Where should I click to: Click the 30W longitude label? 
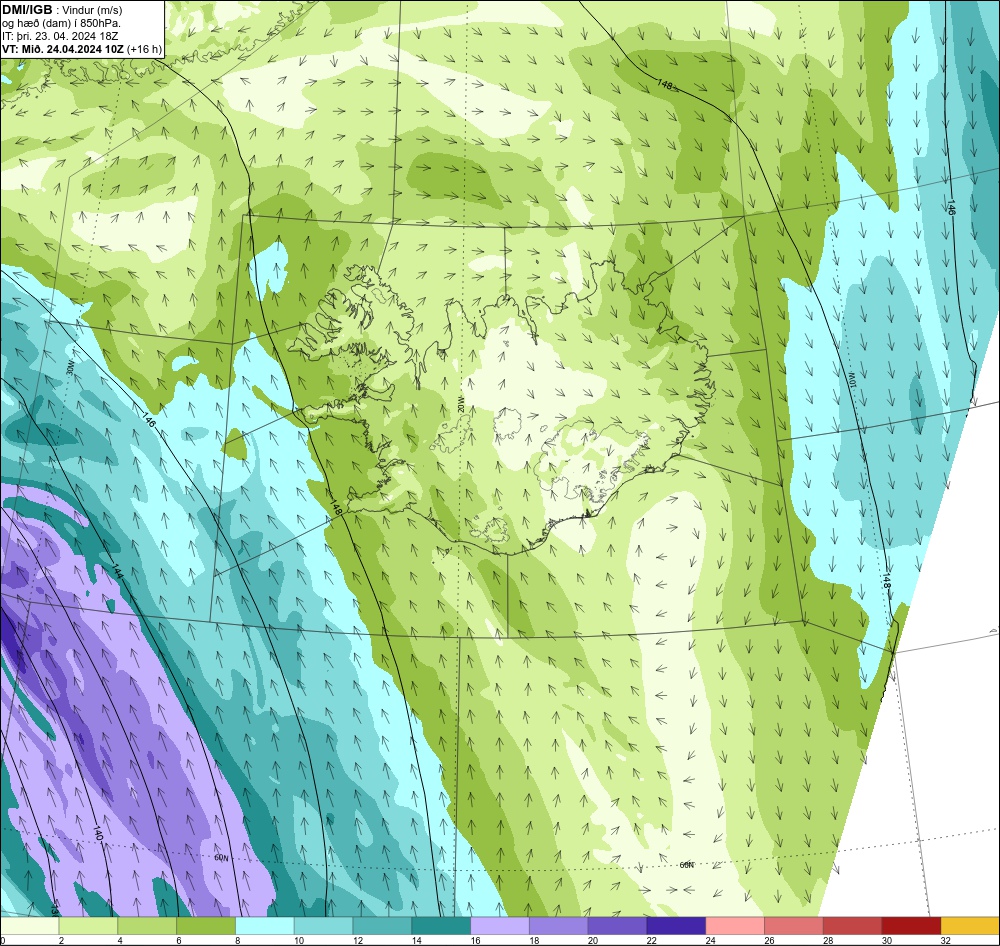tap(70, 369)
